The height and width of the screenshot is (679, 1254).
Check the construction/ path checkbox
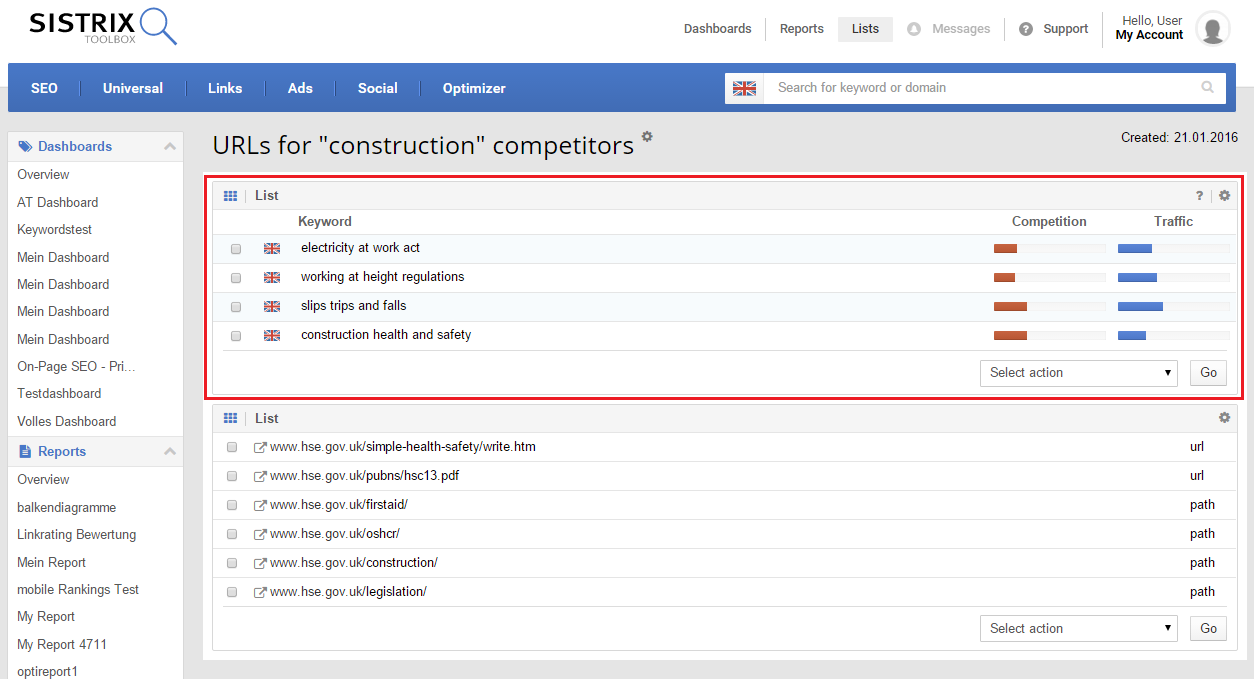pyautogui.click(x=232, y=563)
